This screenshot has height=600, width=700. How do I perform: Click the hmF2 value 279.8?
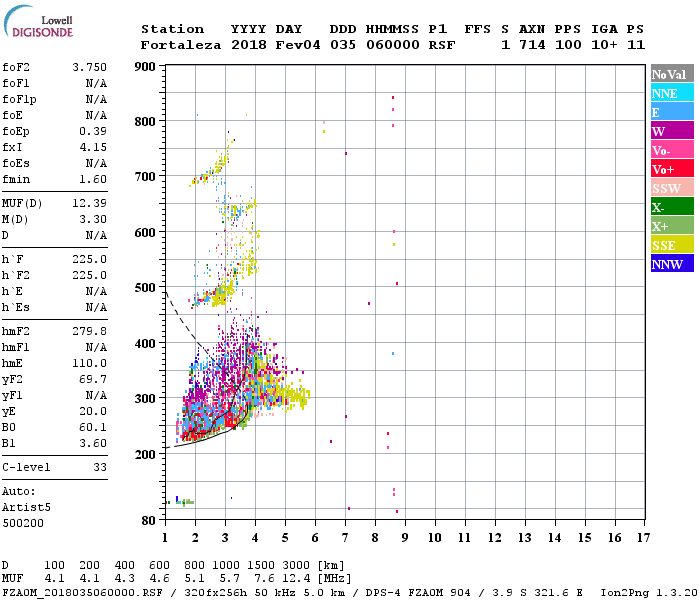[x=89, y=331]
